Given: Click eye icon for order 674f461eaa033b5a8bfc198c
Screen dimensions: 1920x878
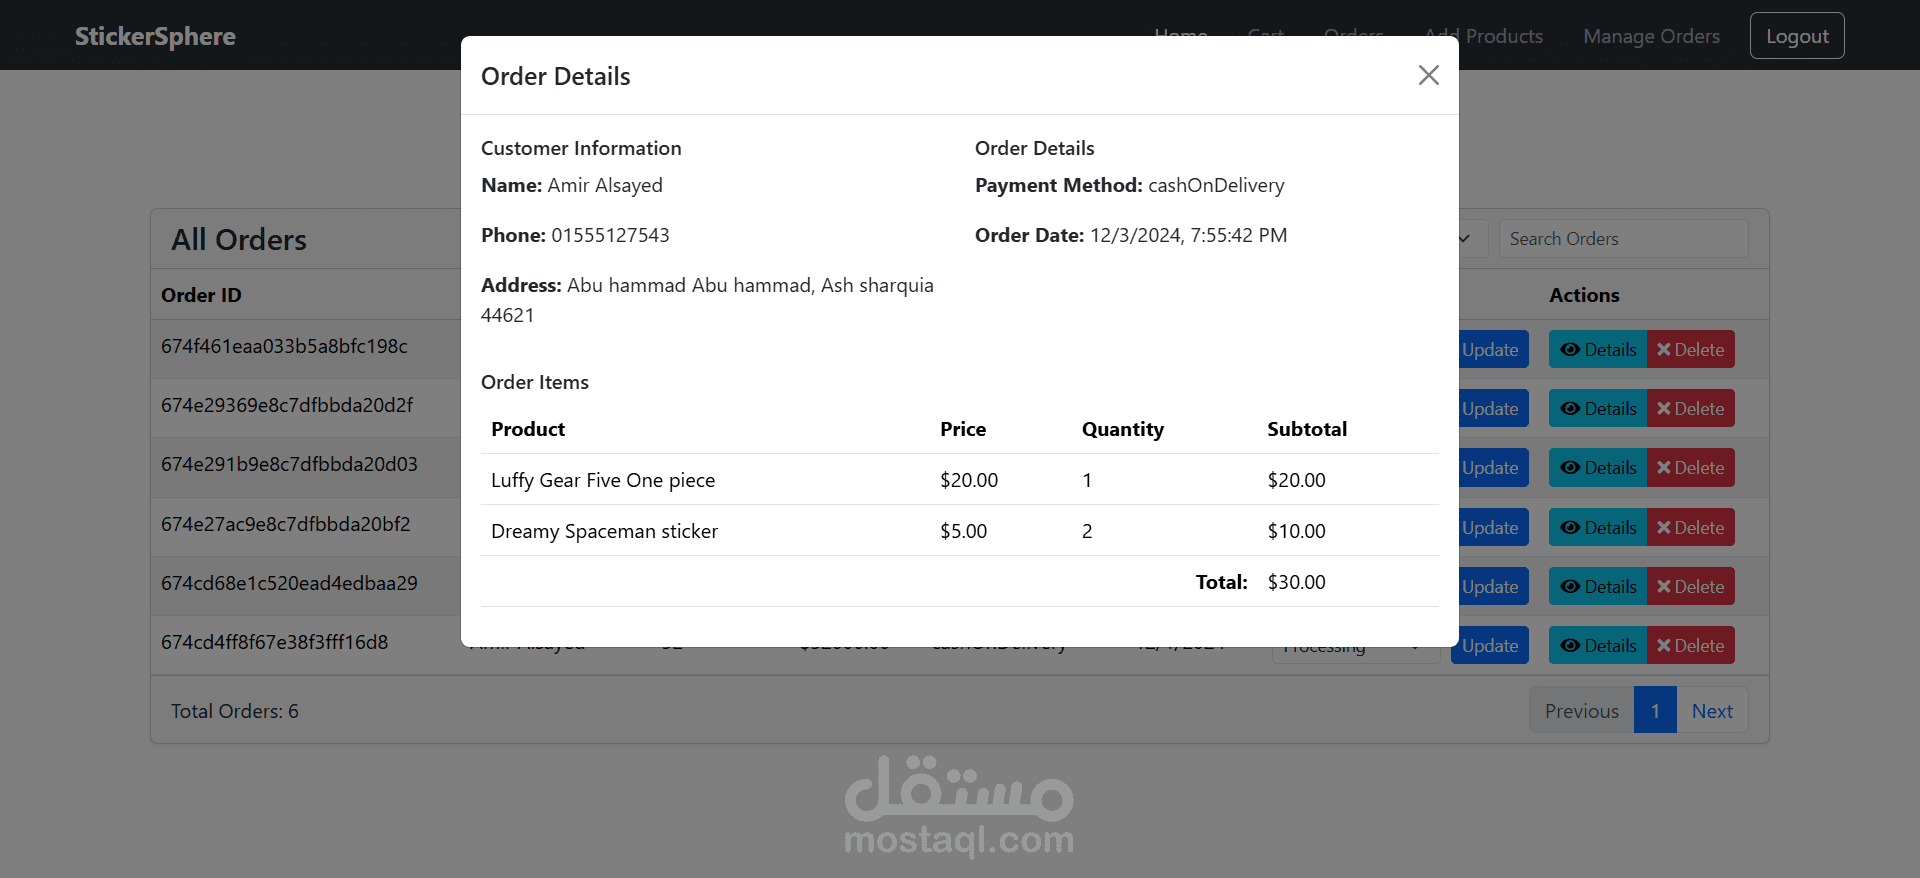Looking at the screenshot, I should coord(1570,350).
